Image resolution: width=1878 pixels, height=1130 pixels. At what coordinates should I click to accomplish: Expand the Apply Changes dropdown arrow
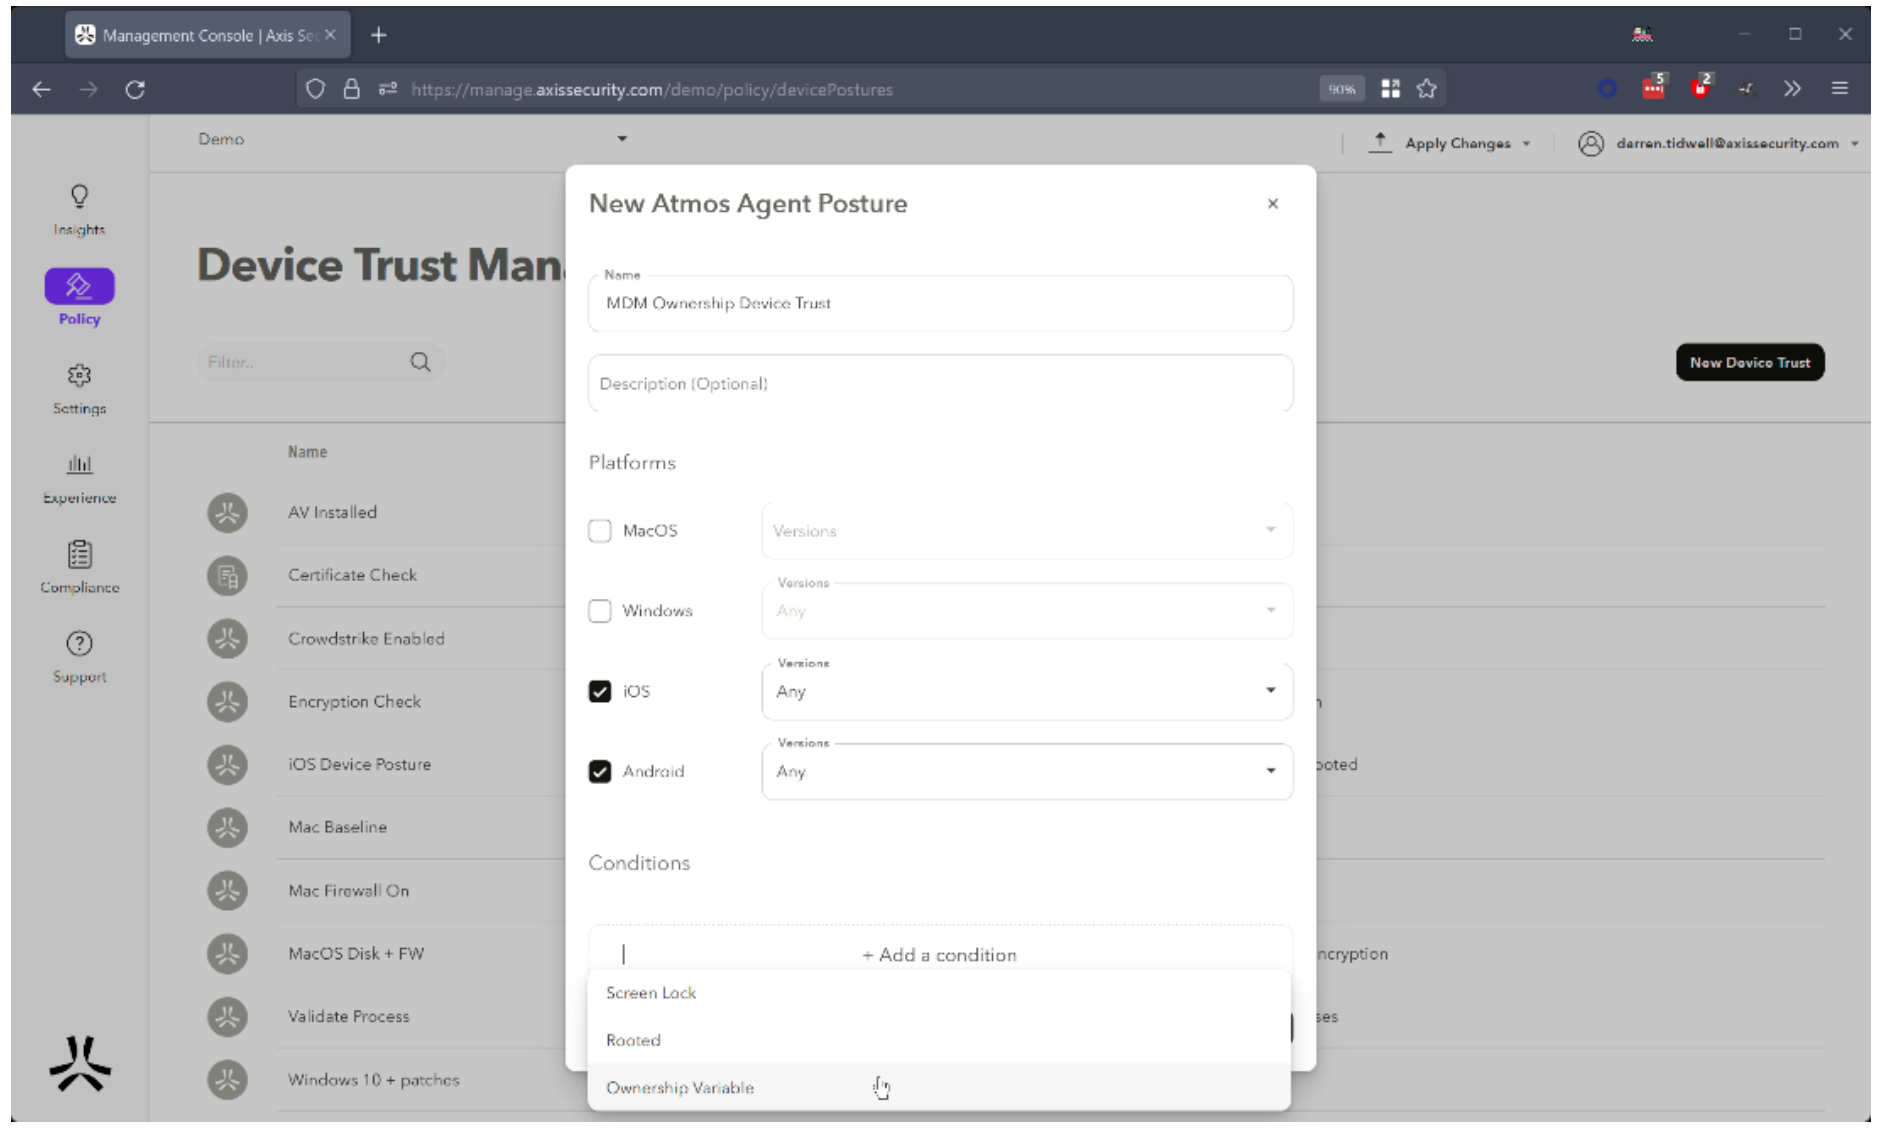1526,143
